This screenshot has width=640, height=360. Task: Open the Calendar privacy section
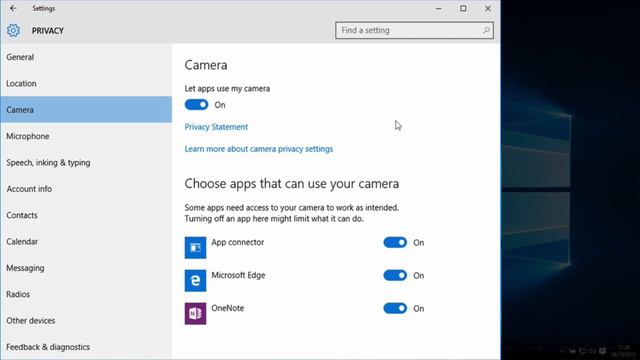(x=86, y=241)
